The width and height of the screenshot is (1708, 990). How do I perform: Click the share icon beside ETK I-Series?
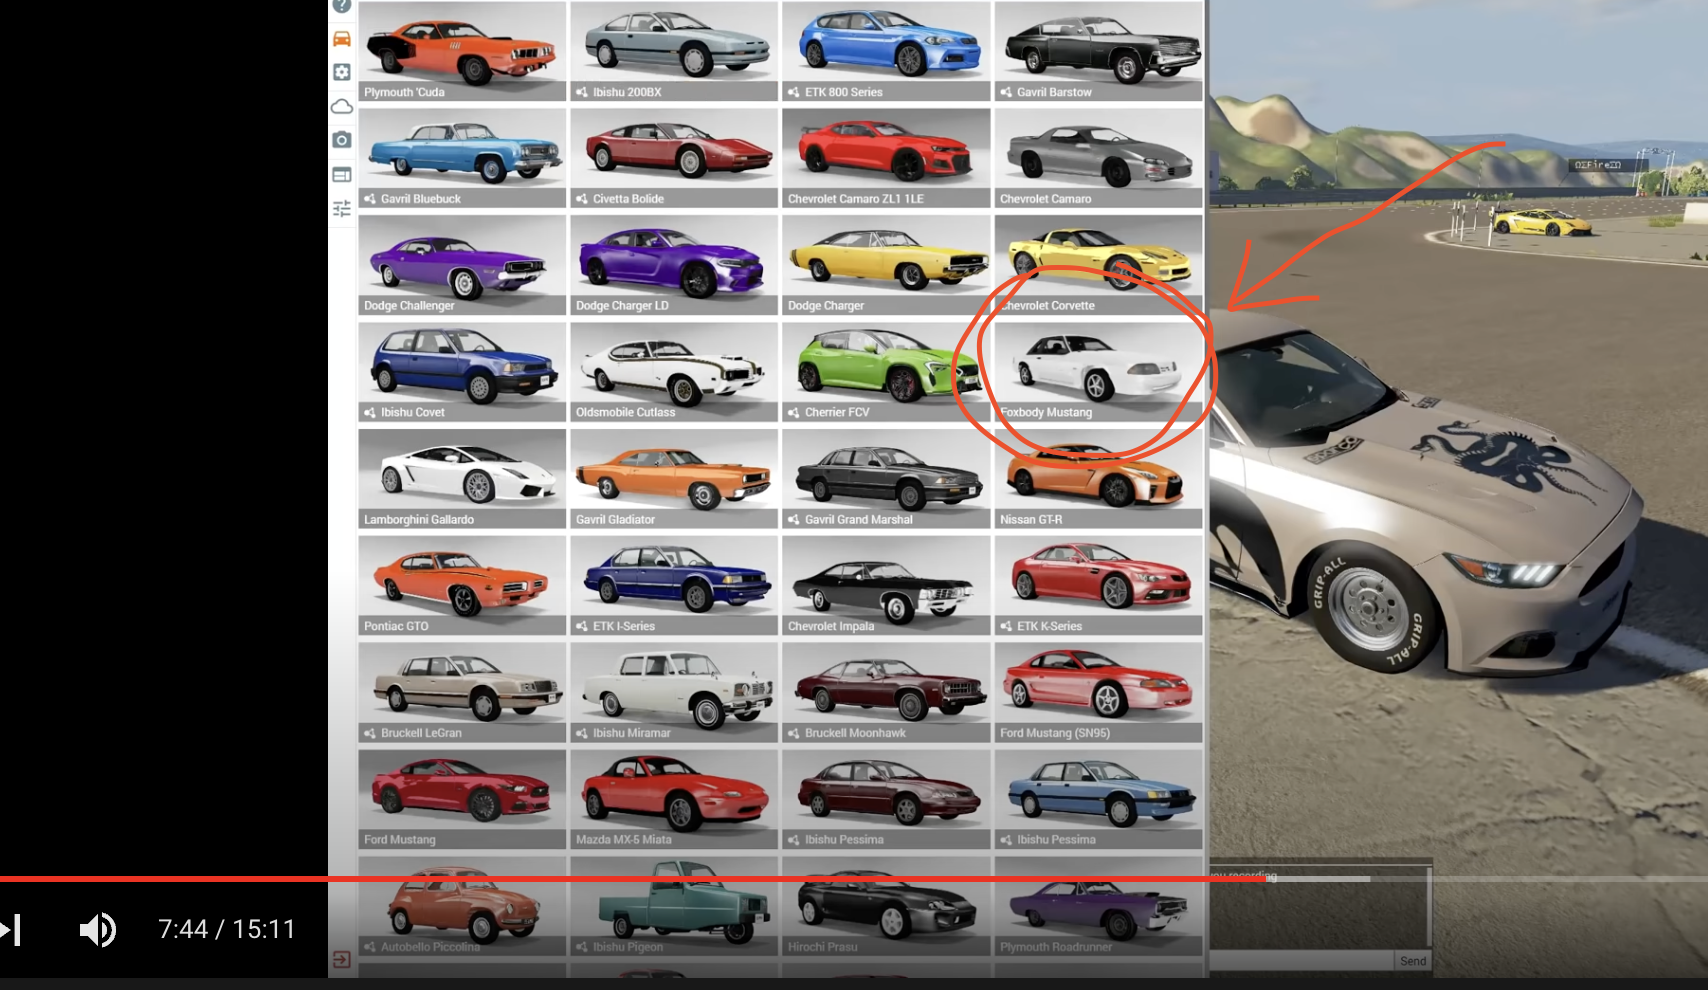pyautogui.click(x=581, y=627)
